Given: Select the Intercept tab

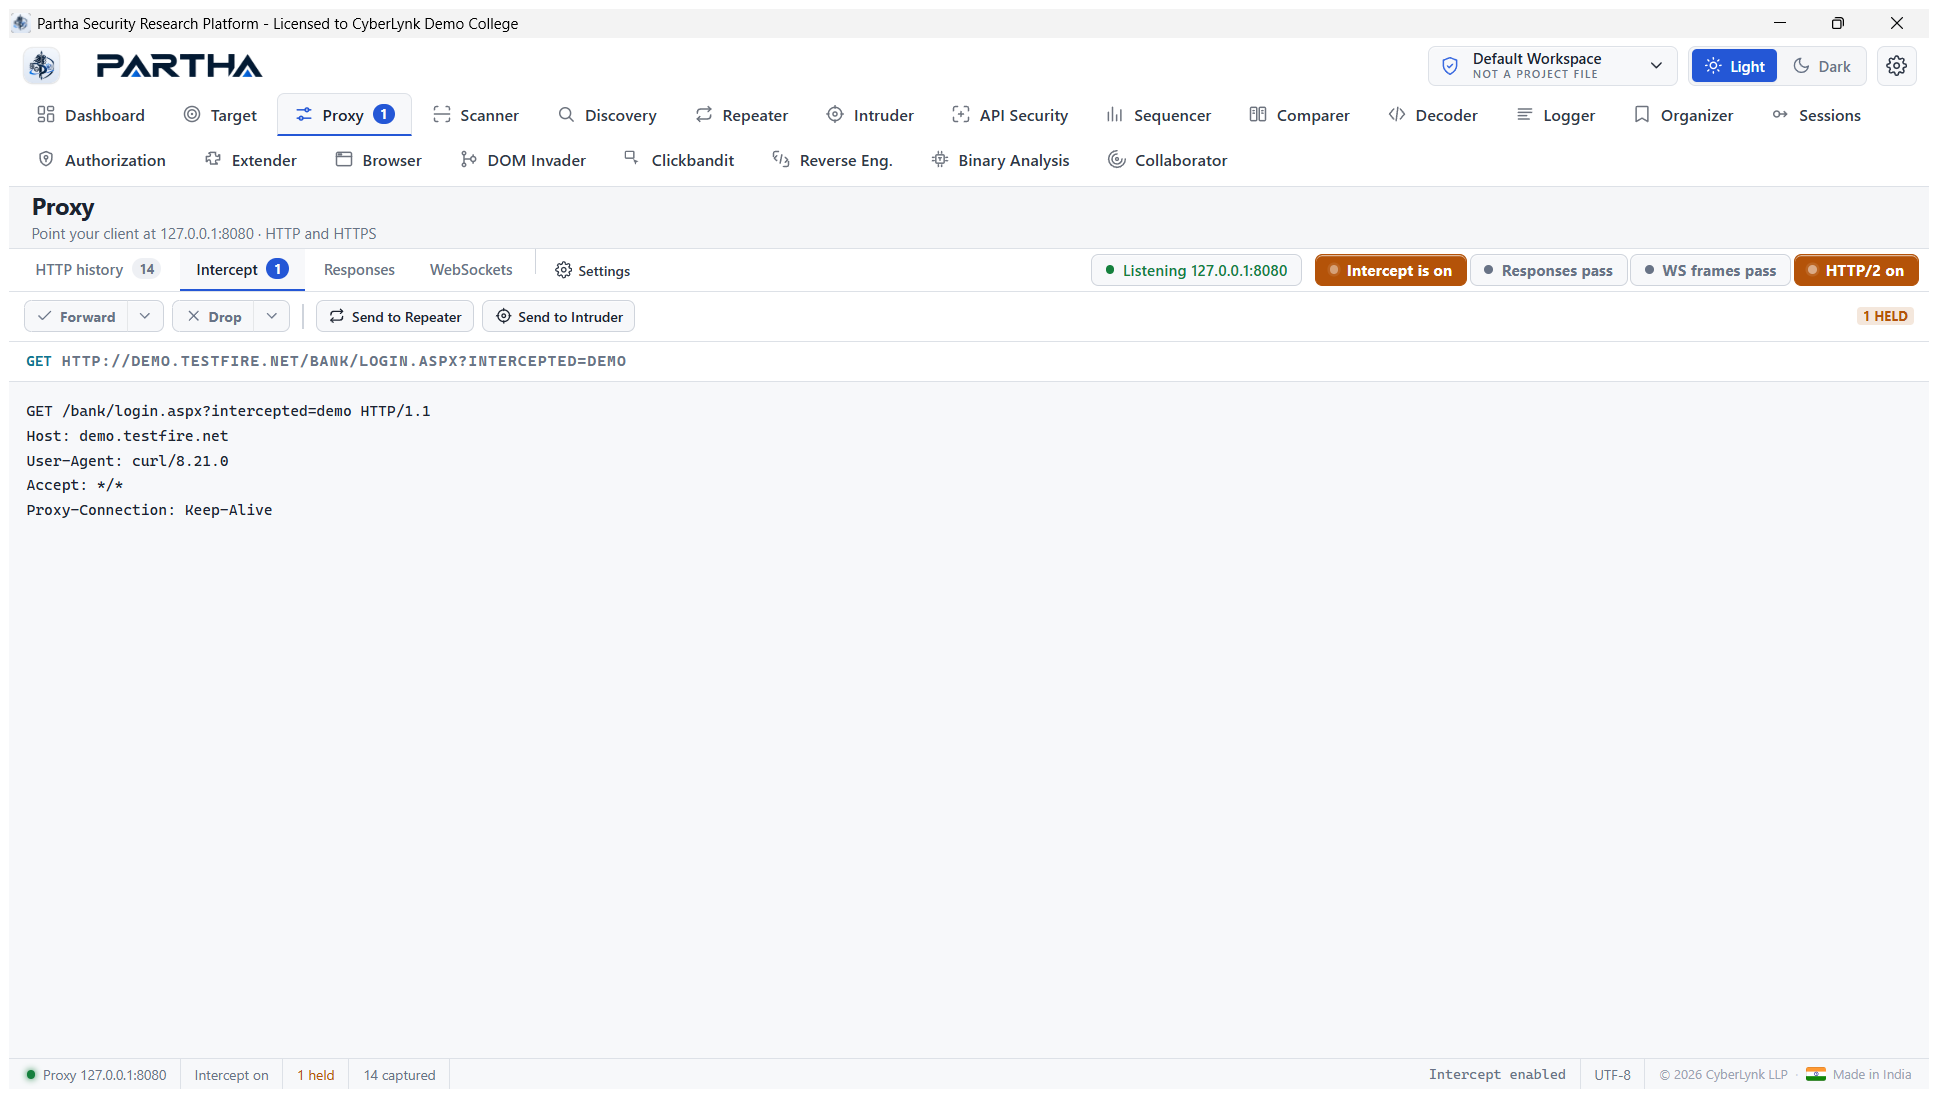Looking at the screenshot, I should point(242,270).
